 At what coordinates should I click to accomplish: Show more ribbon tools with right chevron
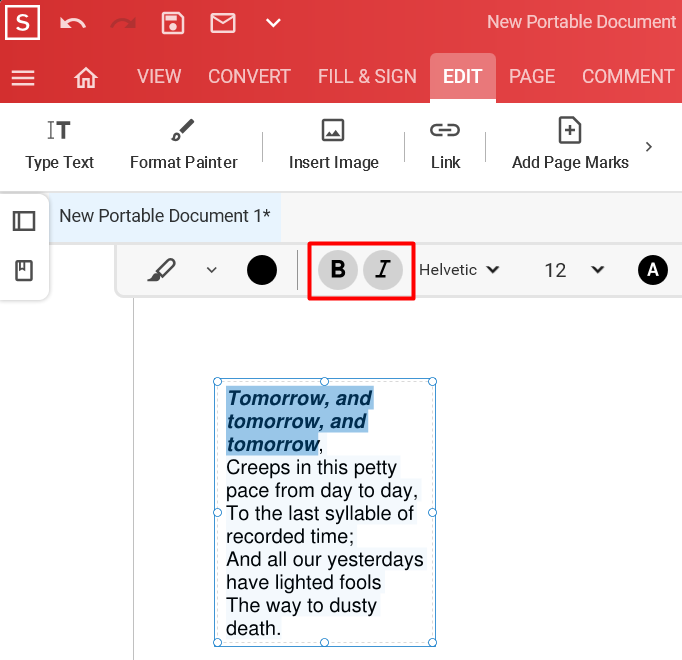pos(649,147)
